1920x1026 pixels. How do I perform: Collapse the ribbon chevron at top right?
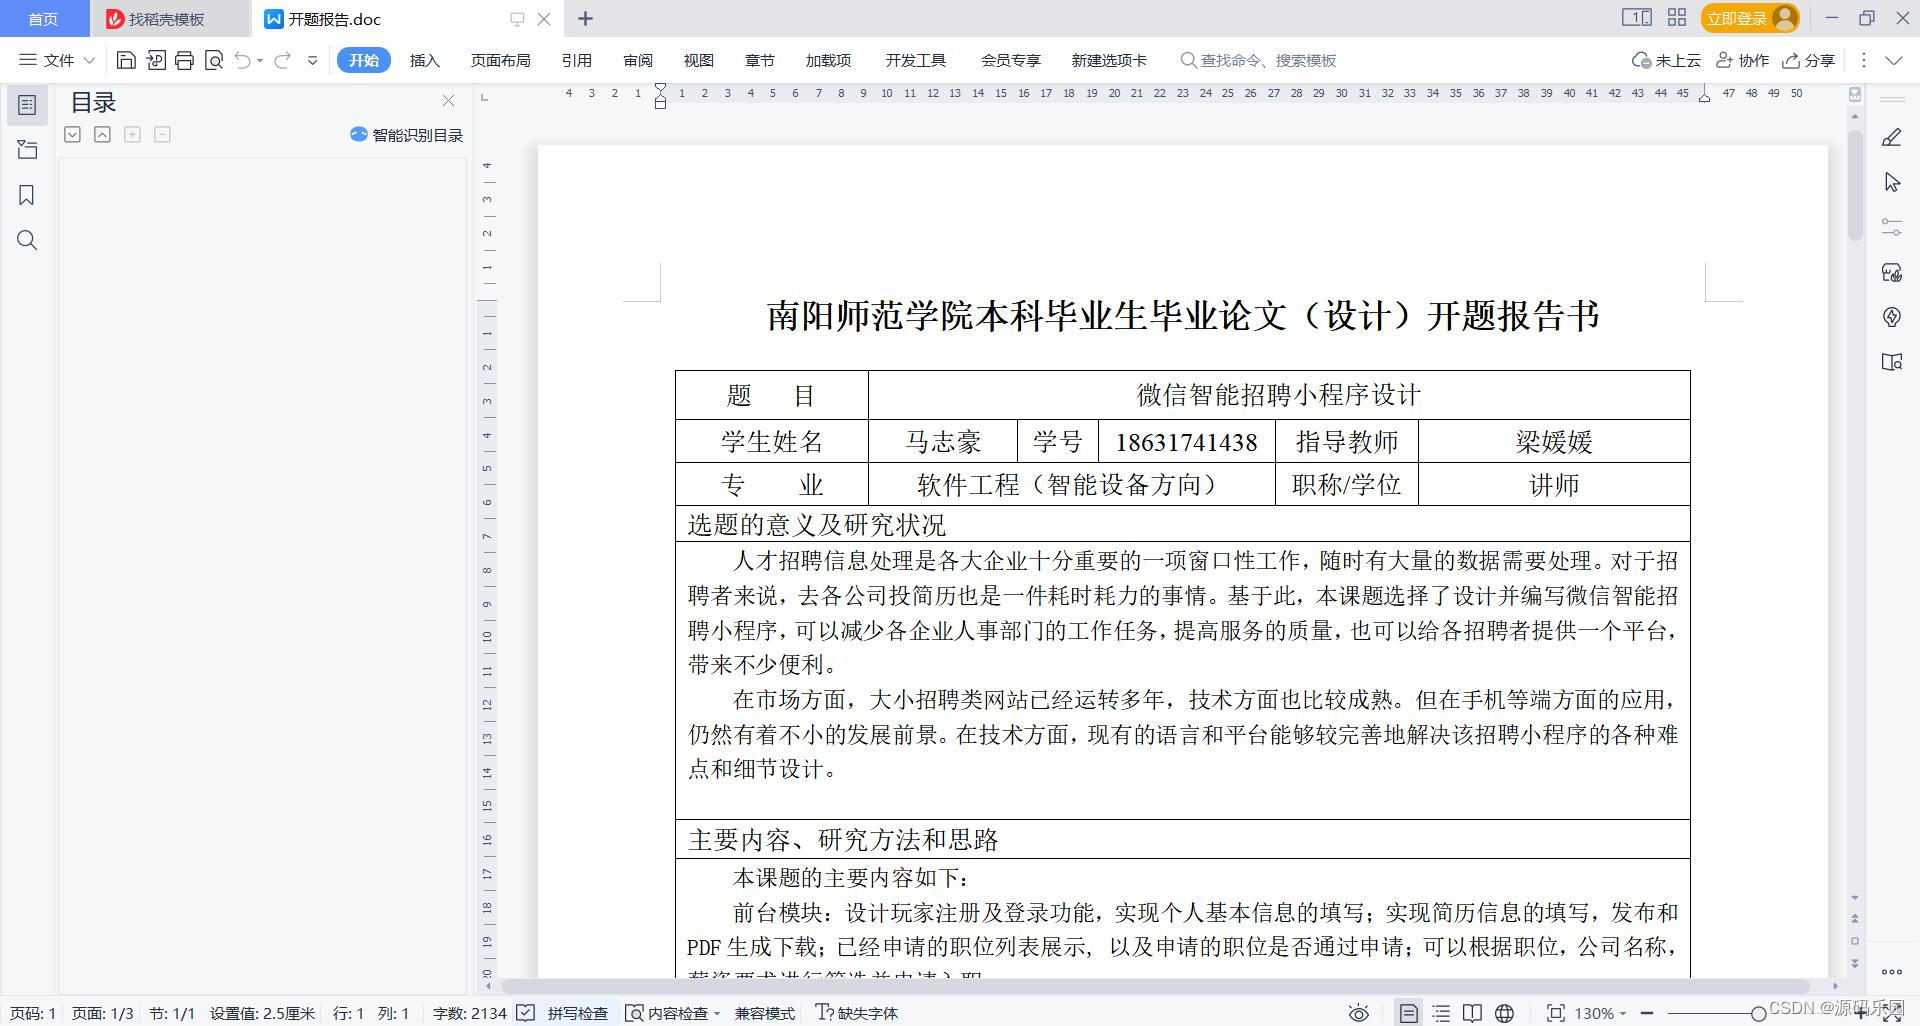click(x=1893, y=60)
